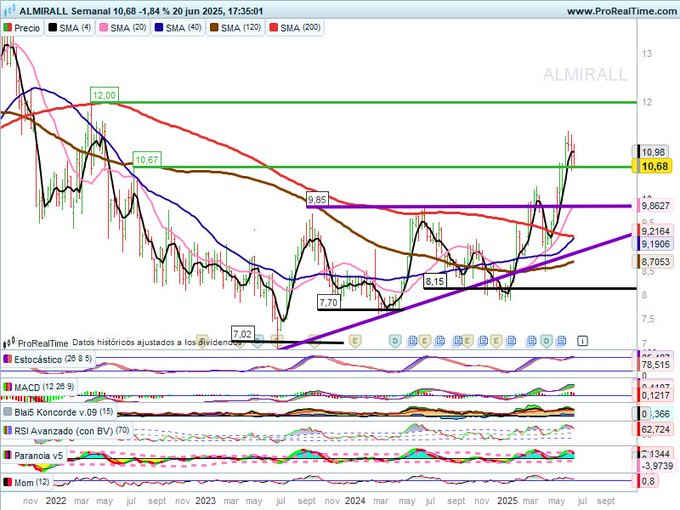Click the Paranoia v5 indicator icon
The image size is (680, 510).
point(7,456)
